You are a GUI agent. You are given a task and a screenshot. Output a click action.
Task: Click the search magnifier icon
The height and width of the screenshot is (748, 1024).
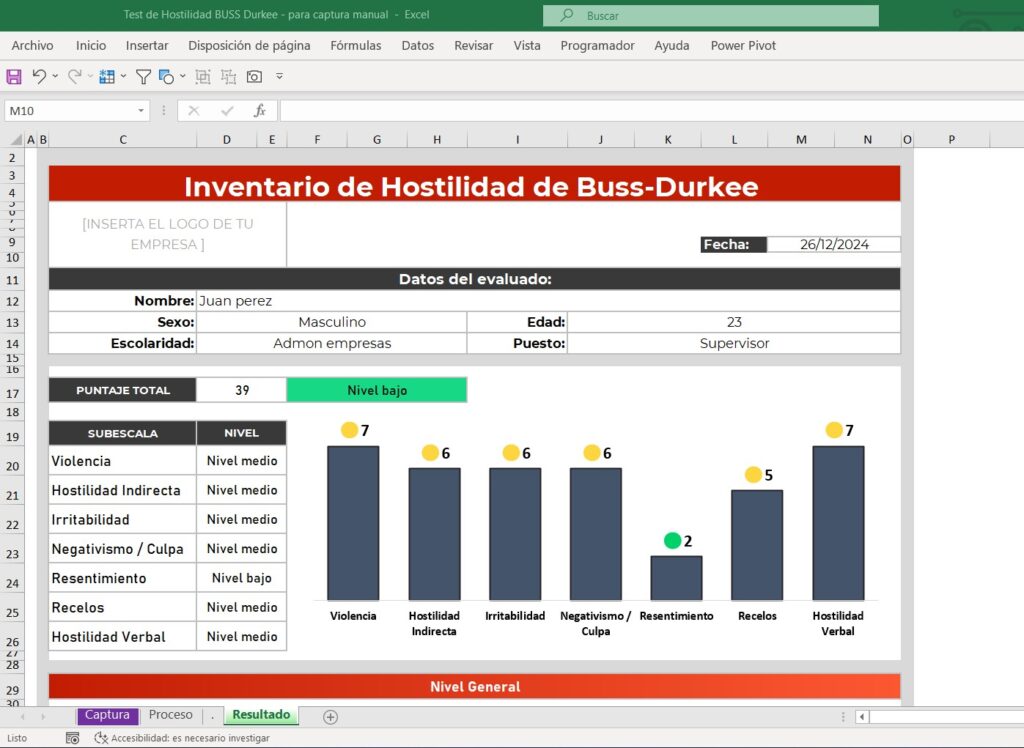567,15
